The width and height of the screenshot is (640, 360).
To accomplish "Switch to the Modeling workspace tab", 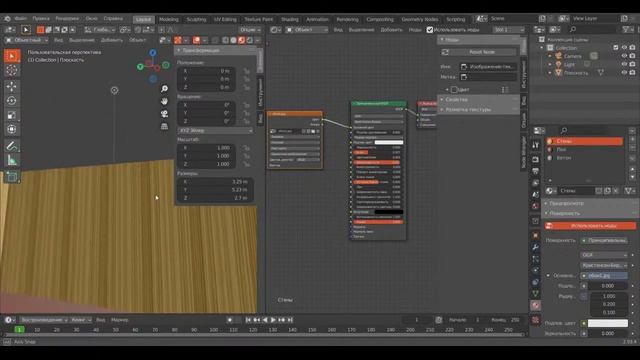I will (x=169, y=19).
